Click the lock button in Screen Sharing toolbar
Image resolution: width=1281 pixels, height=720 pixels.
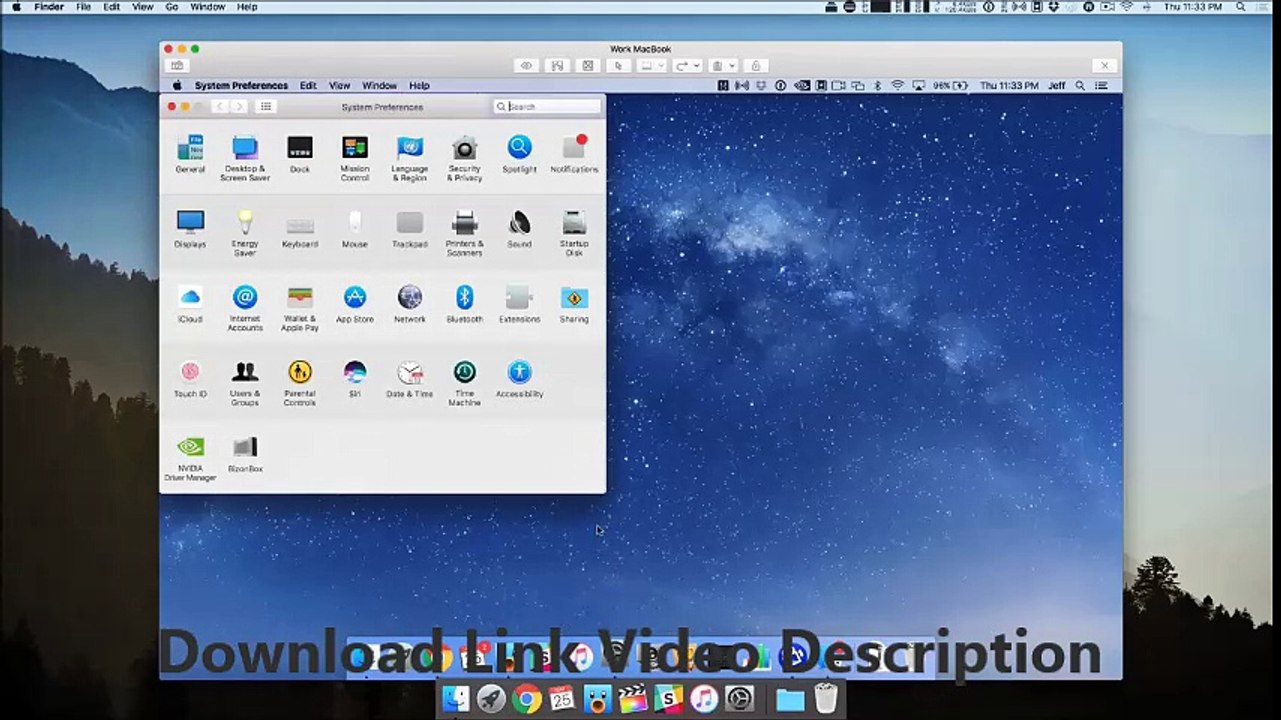pyautogui.click(x=755, y=66)
